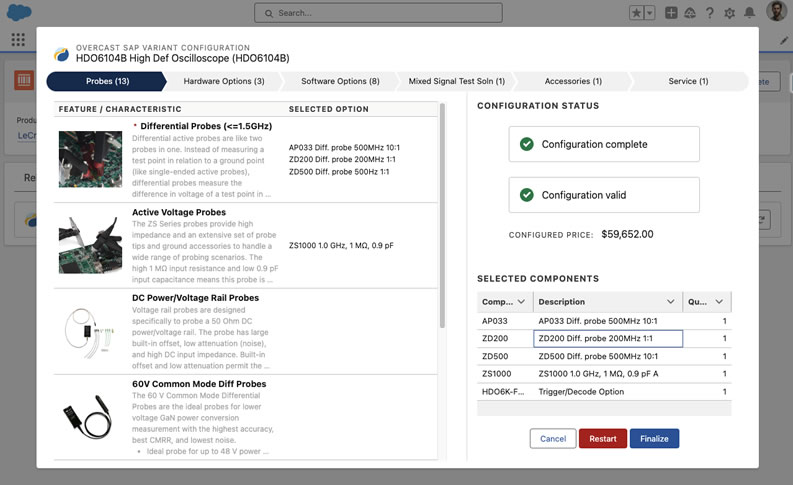
Task: Open the Comp... column header dropdown
Action: (521, 301)
